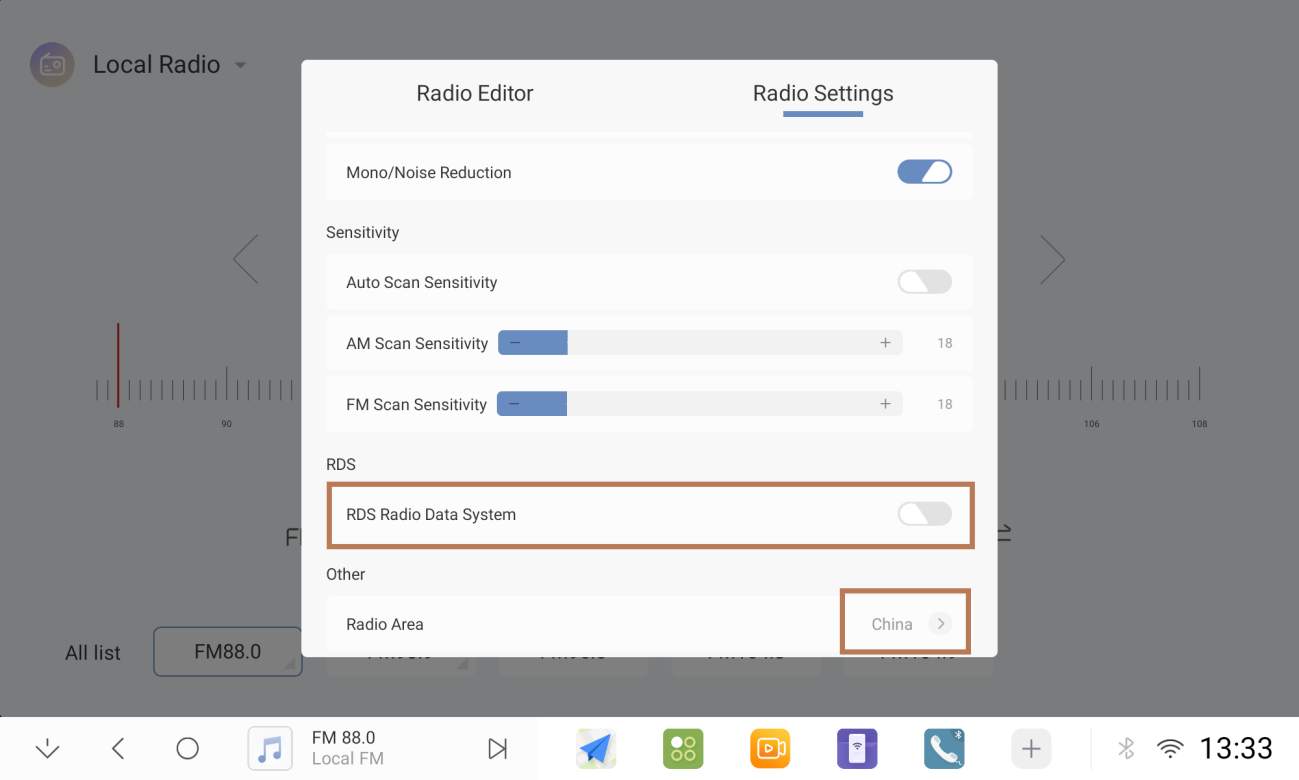The height and width of the screenshot is (780, 1299).
Task: Open the Local Radio dropdown arrow
Action: click(240, 65)
